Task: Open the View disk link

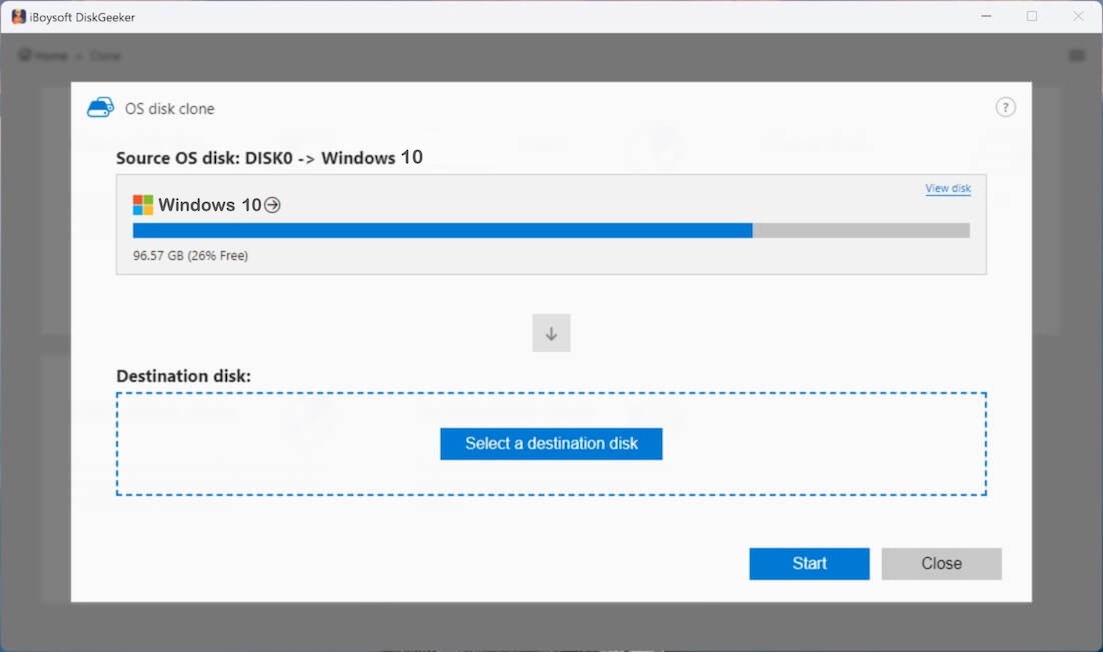Action: (947, 188)
